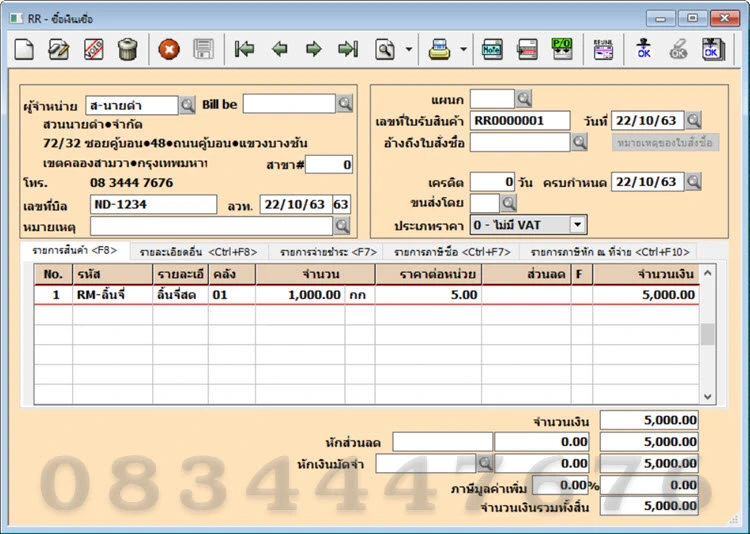Image resolution: width=750 pixels, height=534 pixels.
Task: Click the หมายเหตุของใบสั่งซื้อ button
Action: (x=665, y=143)
